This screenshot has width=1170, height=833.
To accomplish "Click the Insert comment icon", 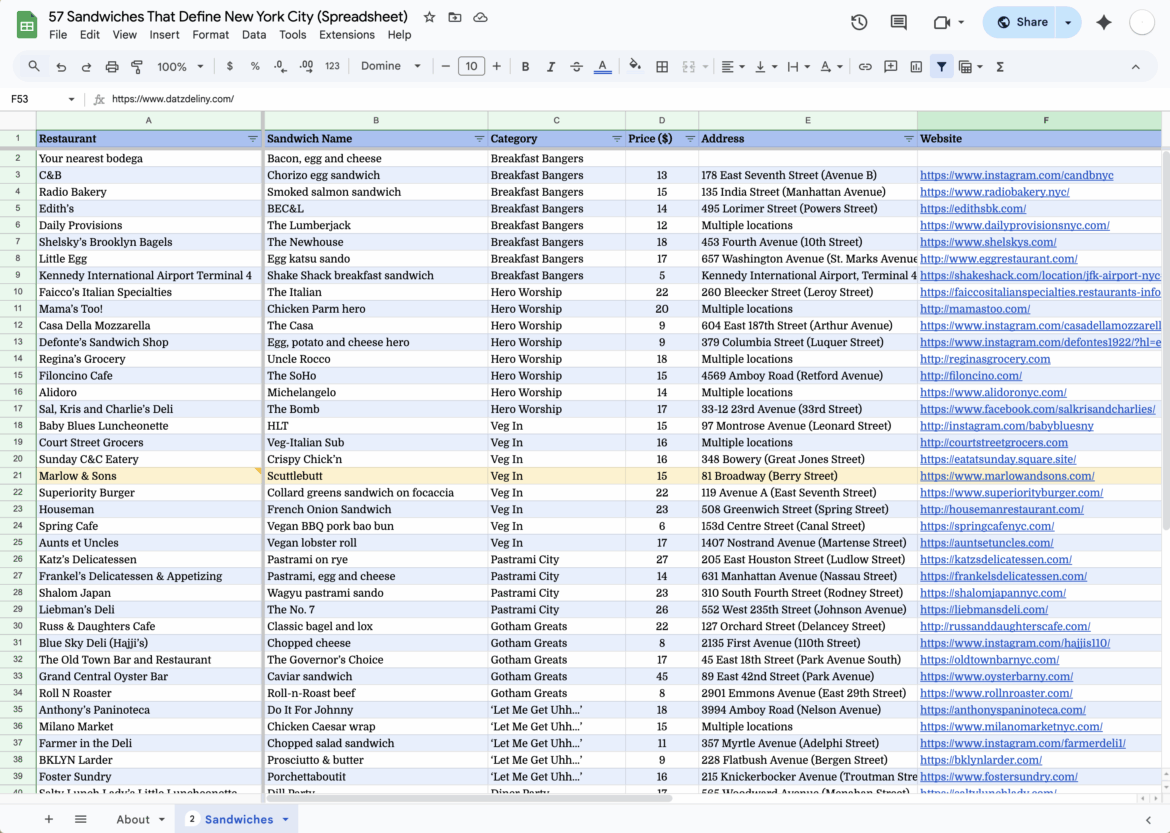I will coord(890,66).
